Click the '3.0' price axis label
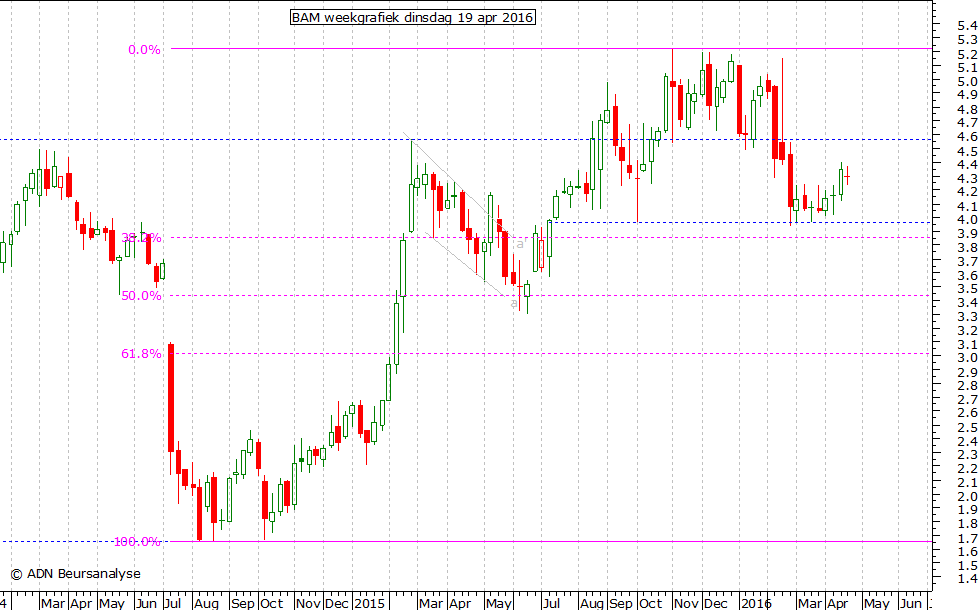Viewport: 980px width, 610px height. (967, 358)
